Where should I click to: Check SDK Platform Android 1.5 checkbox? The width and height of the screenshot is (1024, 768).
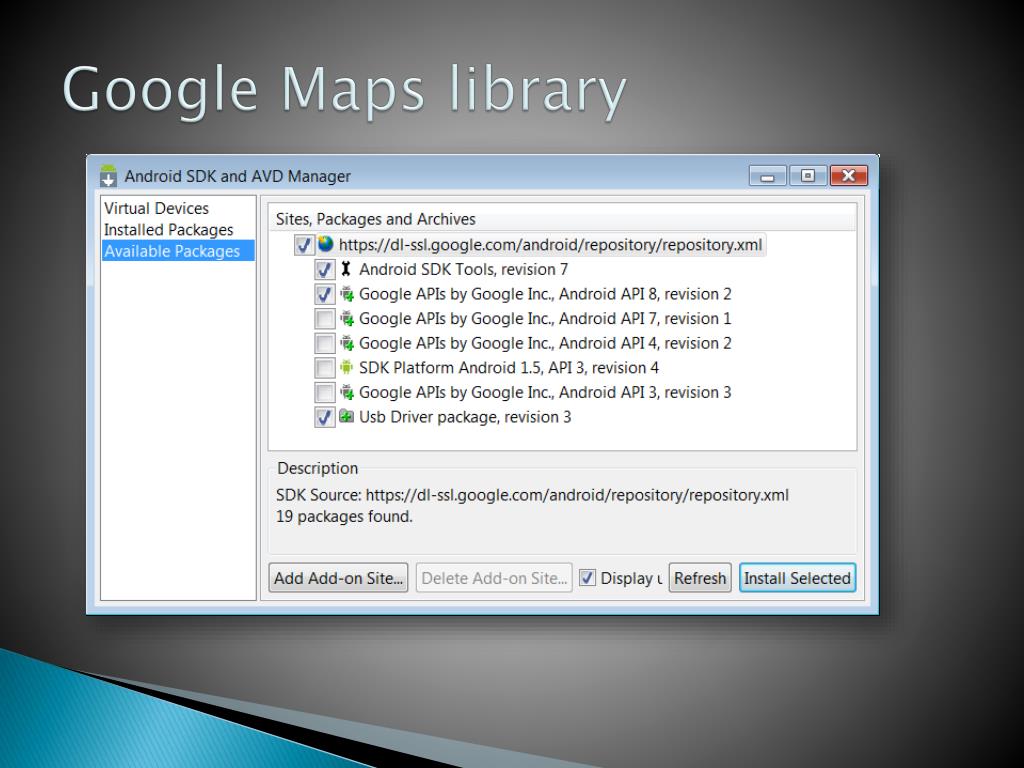click(x=325, y=368)
